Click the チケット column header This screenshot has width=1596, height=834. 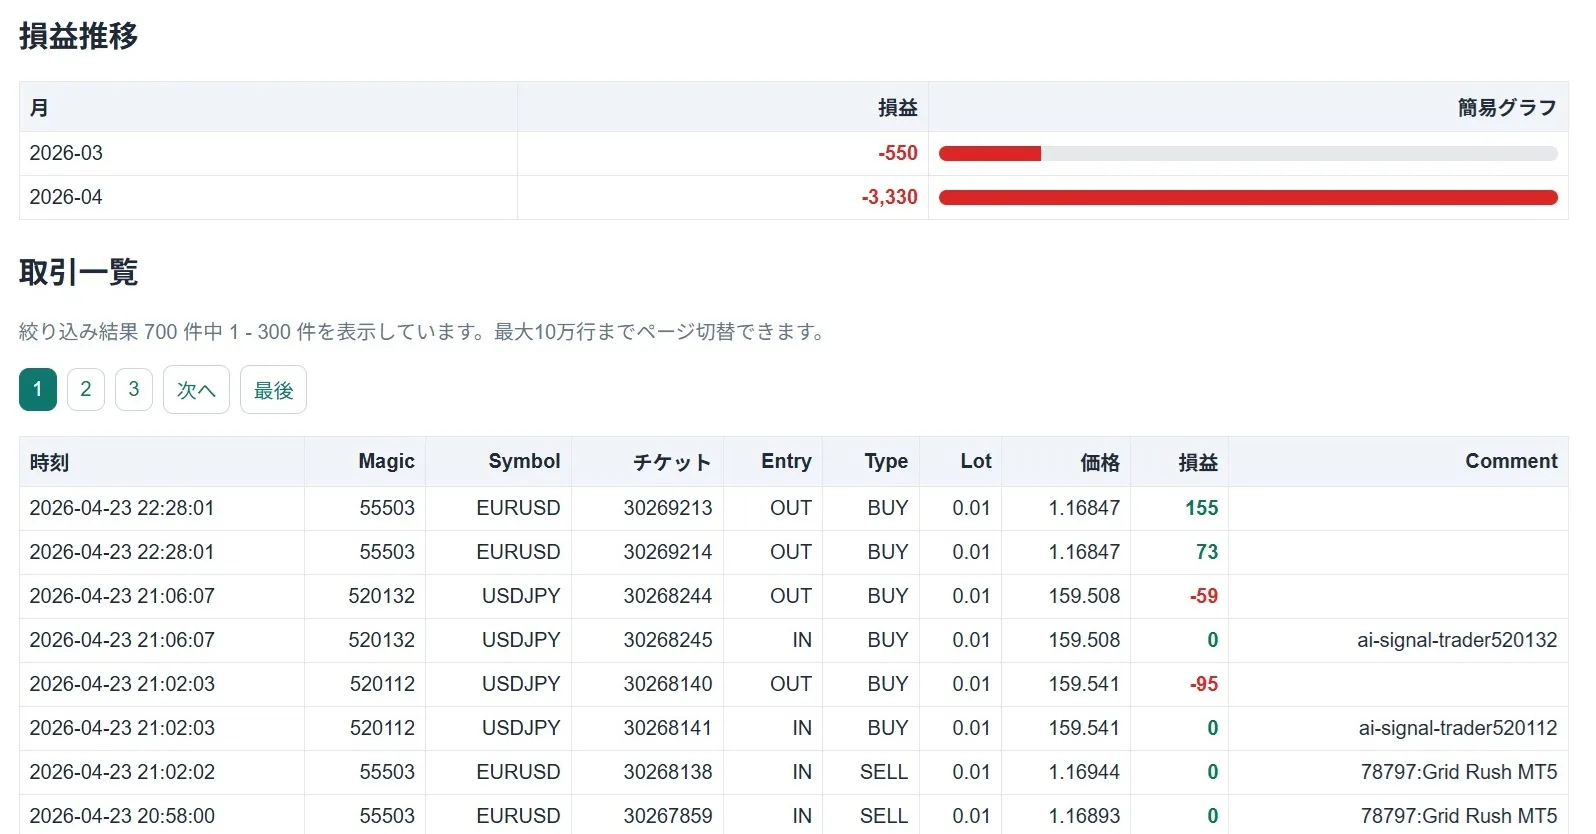coord(671,462)
